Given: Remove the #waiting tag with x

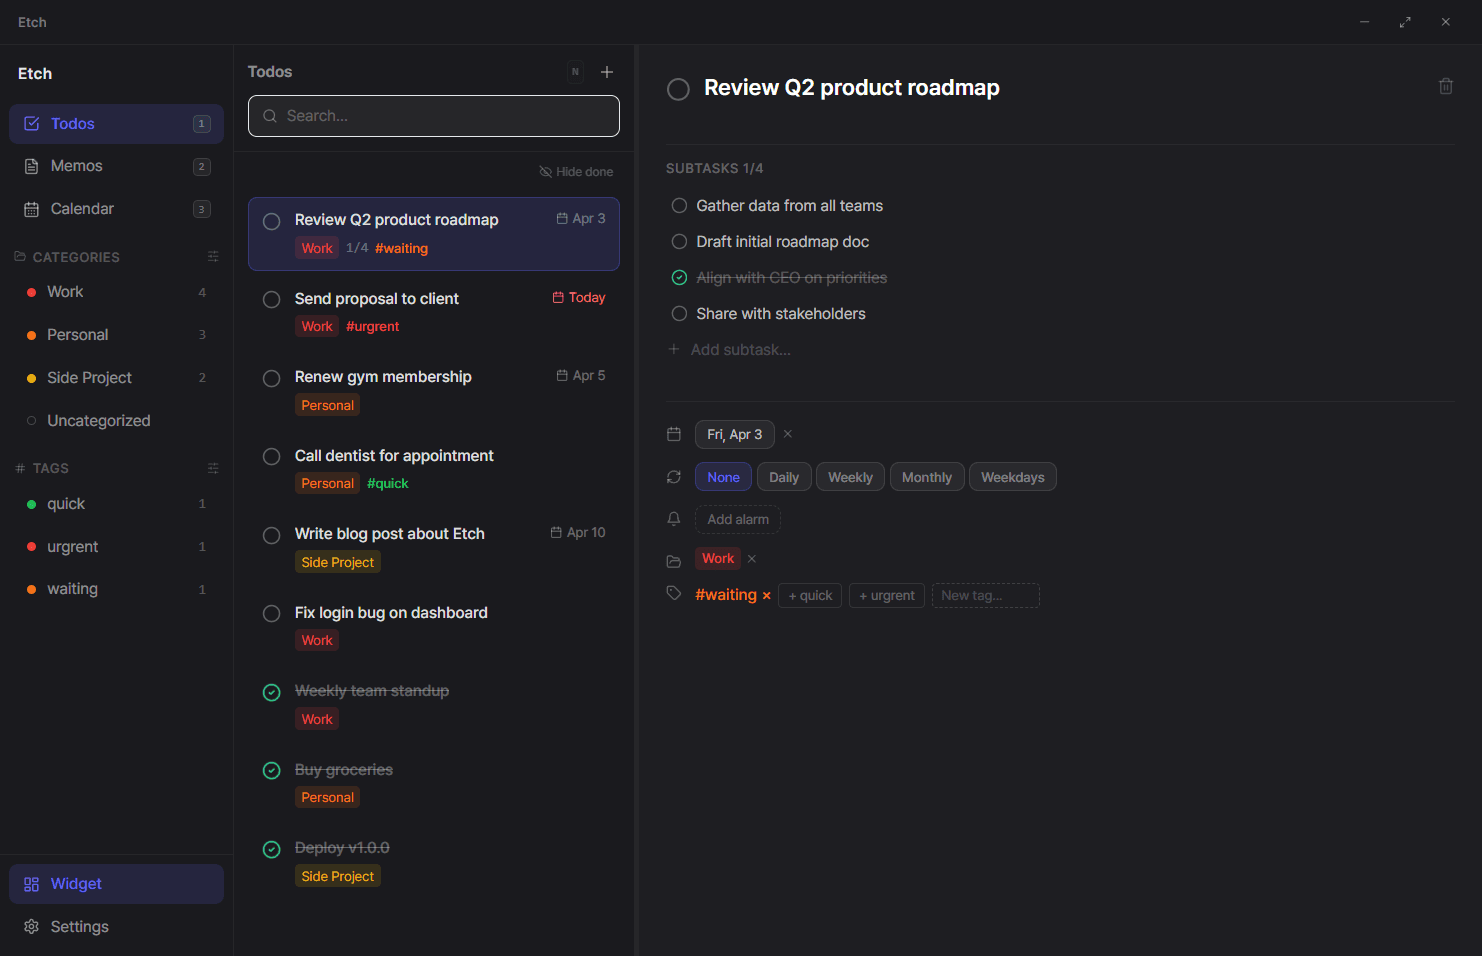Looking at the screenshot, I should click(767, 596).
